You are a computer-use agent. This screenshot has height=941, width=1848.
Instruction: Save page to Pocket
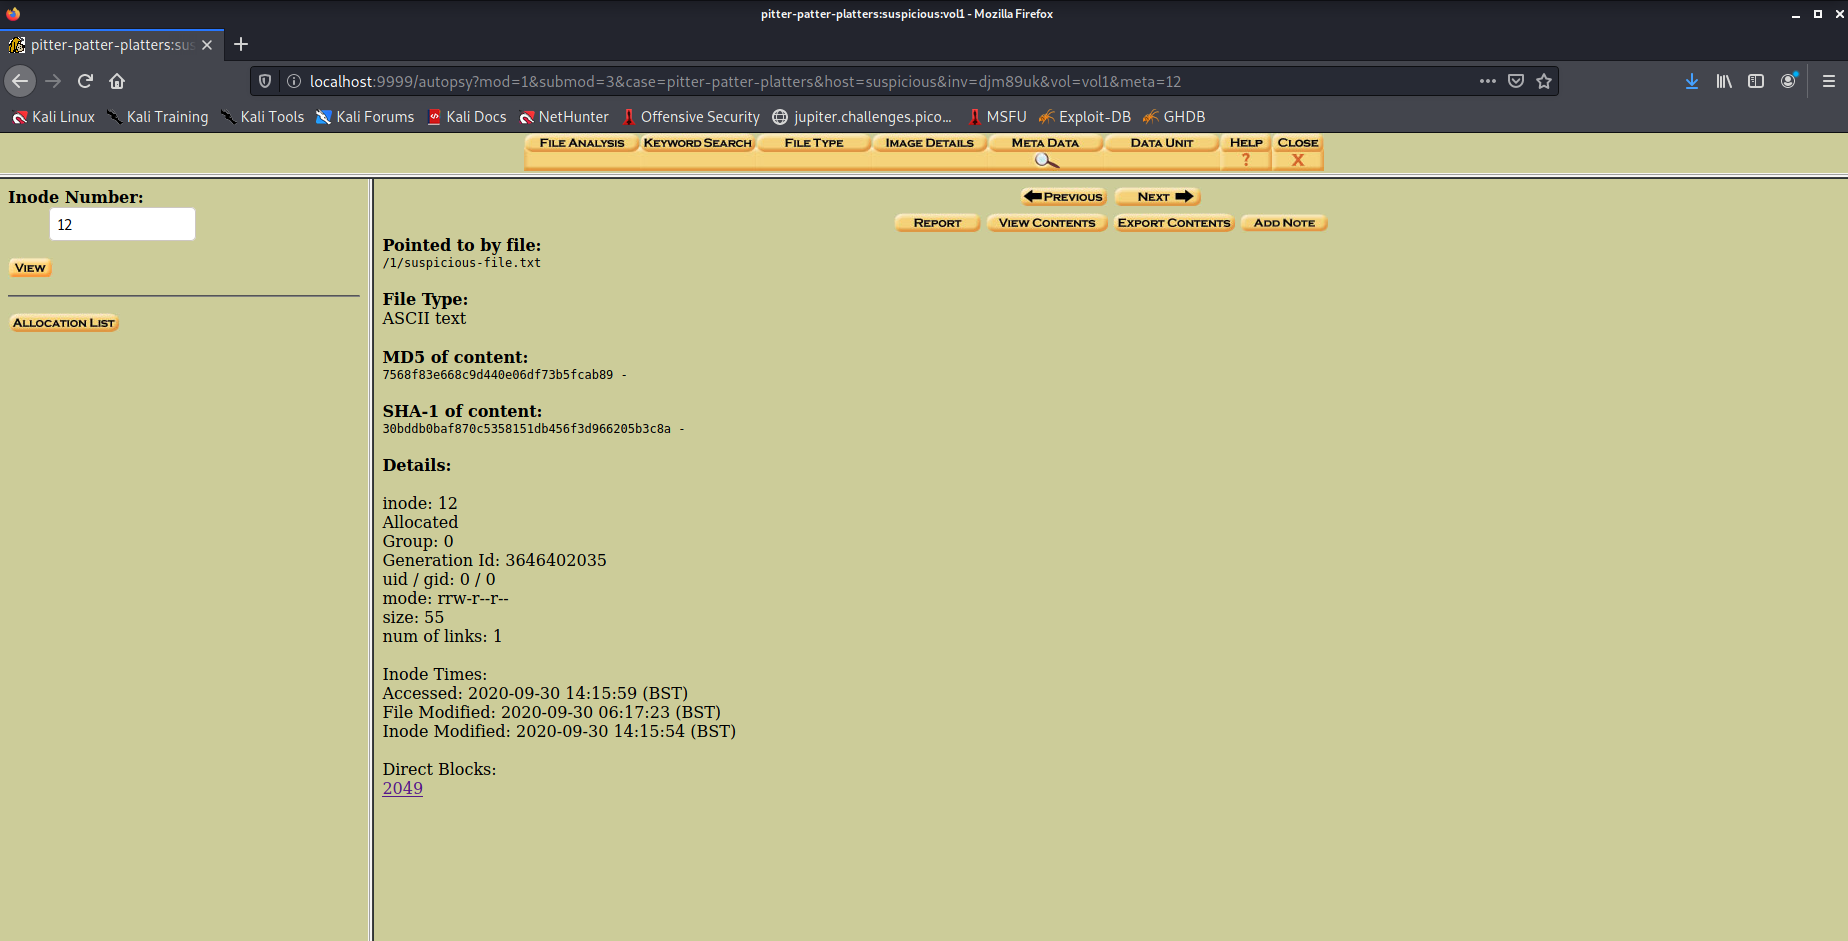tap(1516, 81)
